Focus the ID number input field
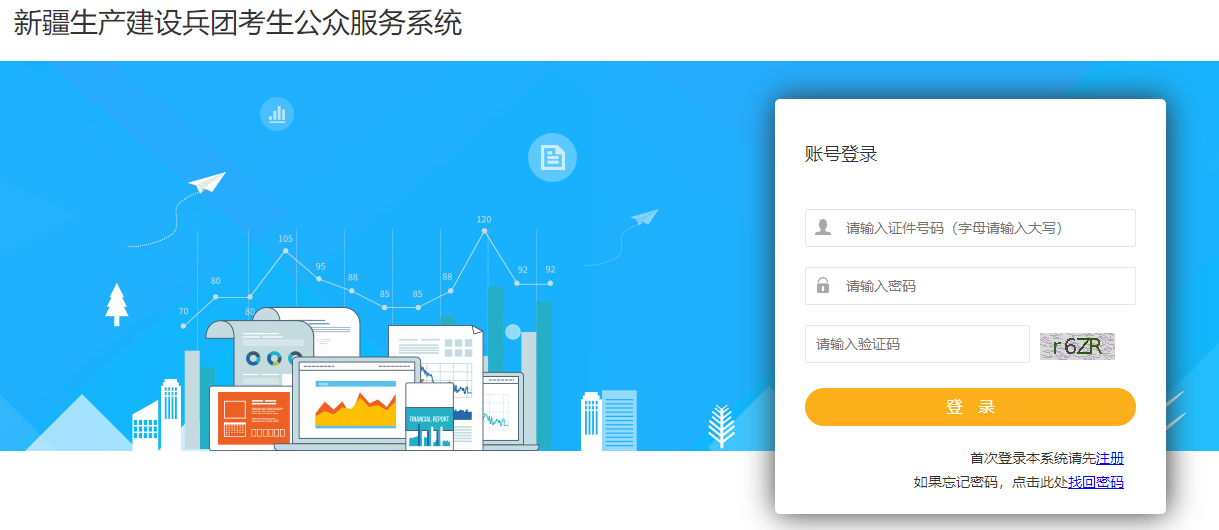The image size is (1219, 530). point(970,228)
